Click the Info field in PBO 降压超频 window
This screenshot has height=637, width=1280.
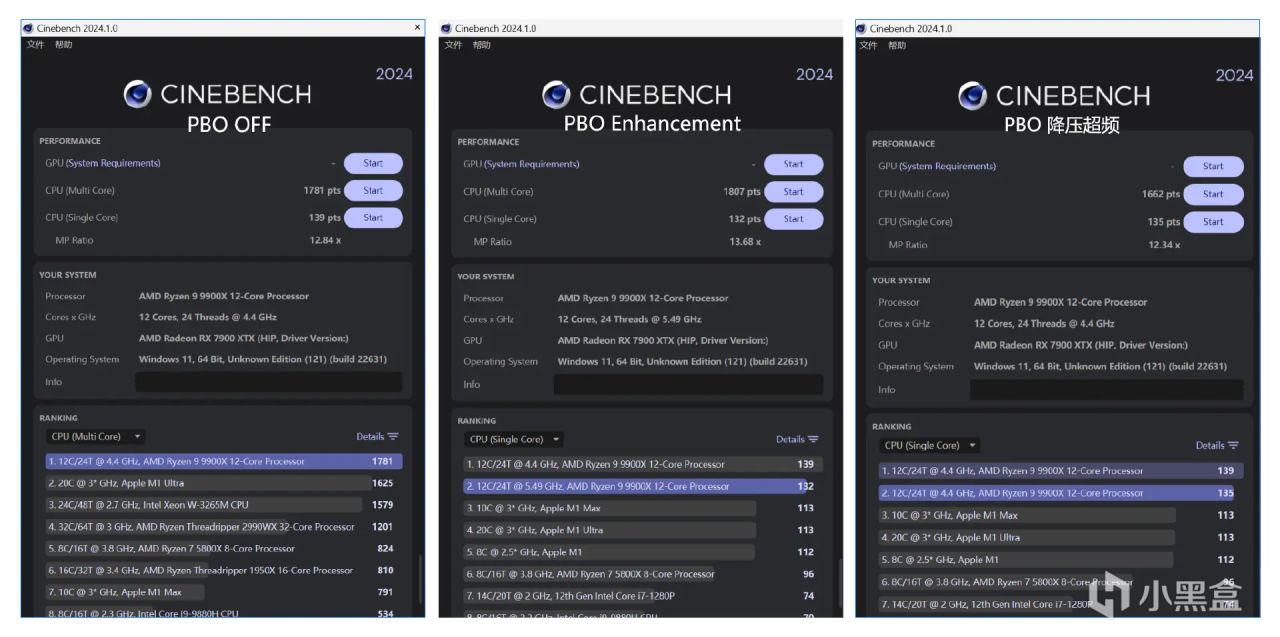pyautogui.click(x=1106, y=390)
